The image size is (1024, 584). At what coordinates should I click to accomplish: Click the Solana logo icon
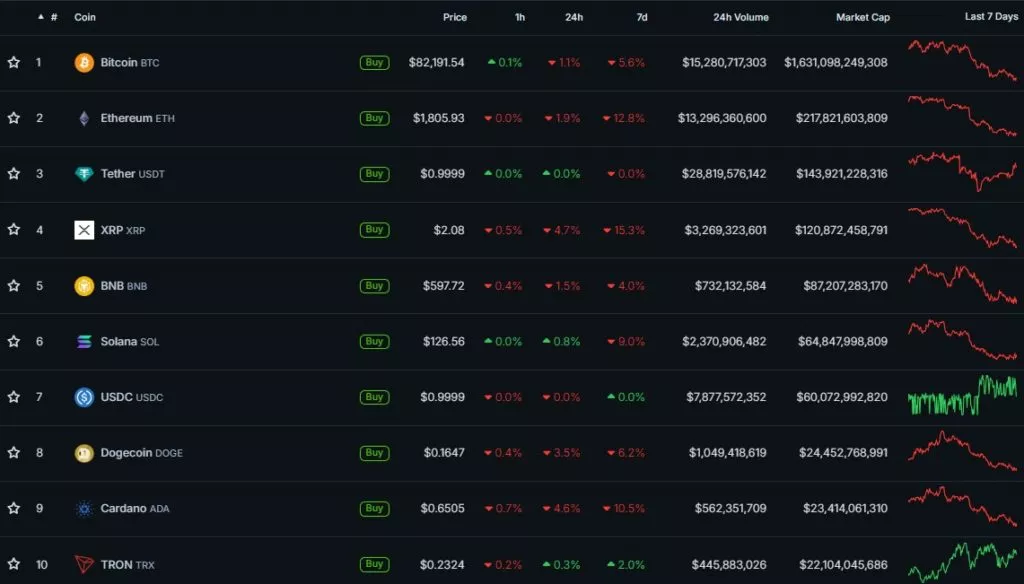point(84,342)
